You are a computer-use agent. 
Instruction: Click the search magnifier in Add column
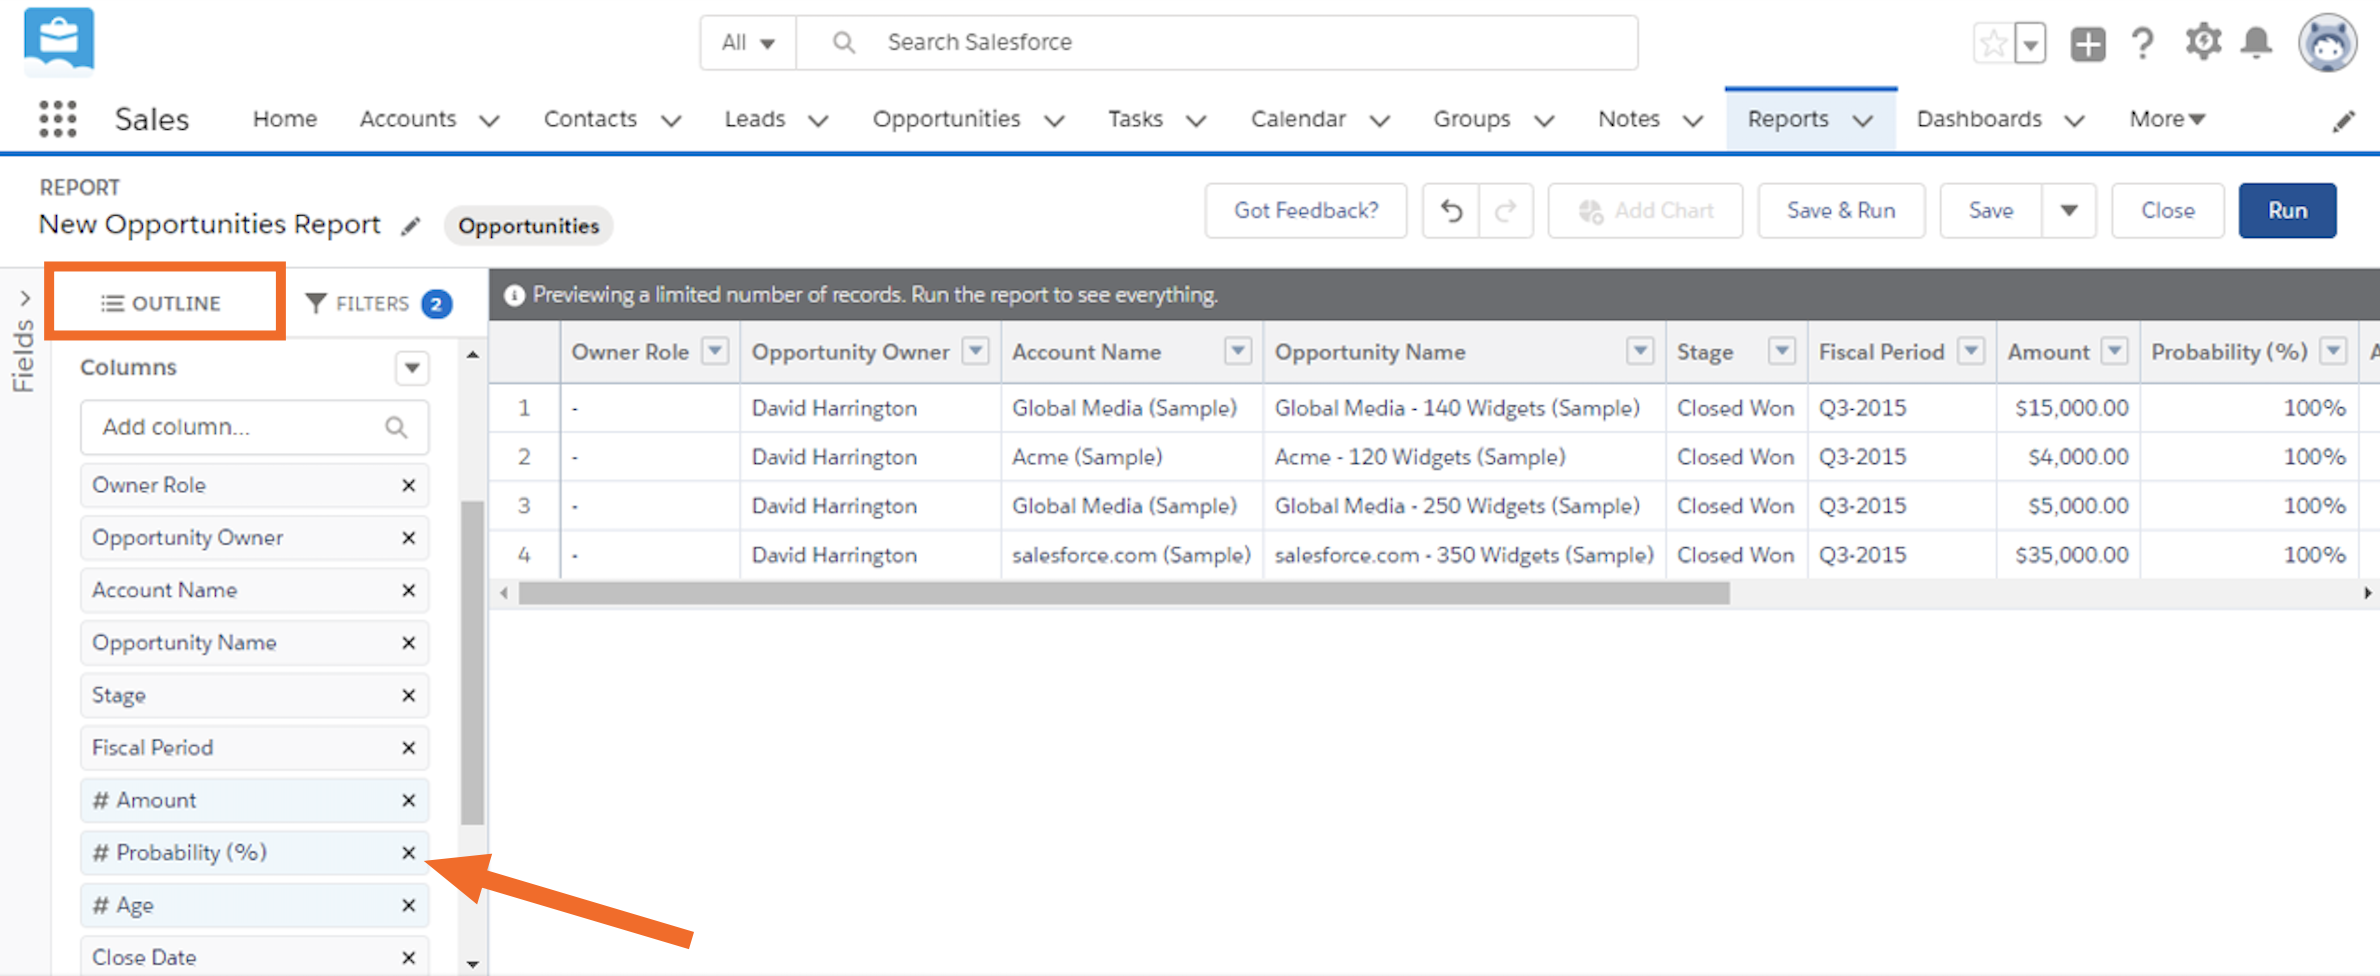(396, 427)
